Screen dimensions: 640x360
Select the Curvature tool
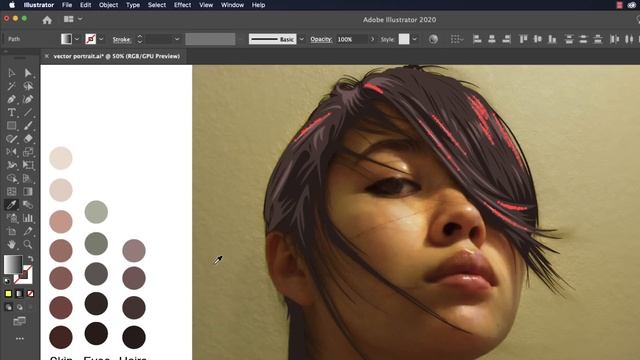tap(28, 100)
